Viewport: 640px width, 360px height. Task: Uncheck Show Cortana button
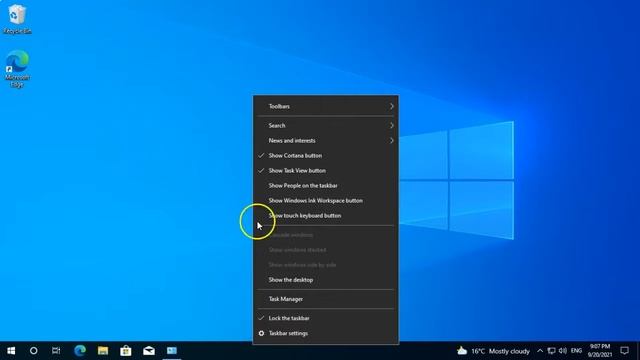point(326,156)
